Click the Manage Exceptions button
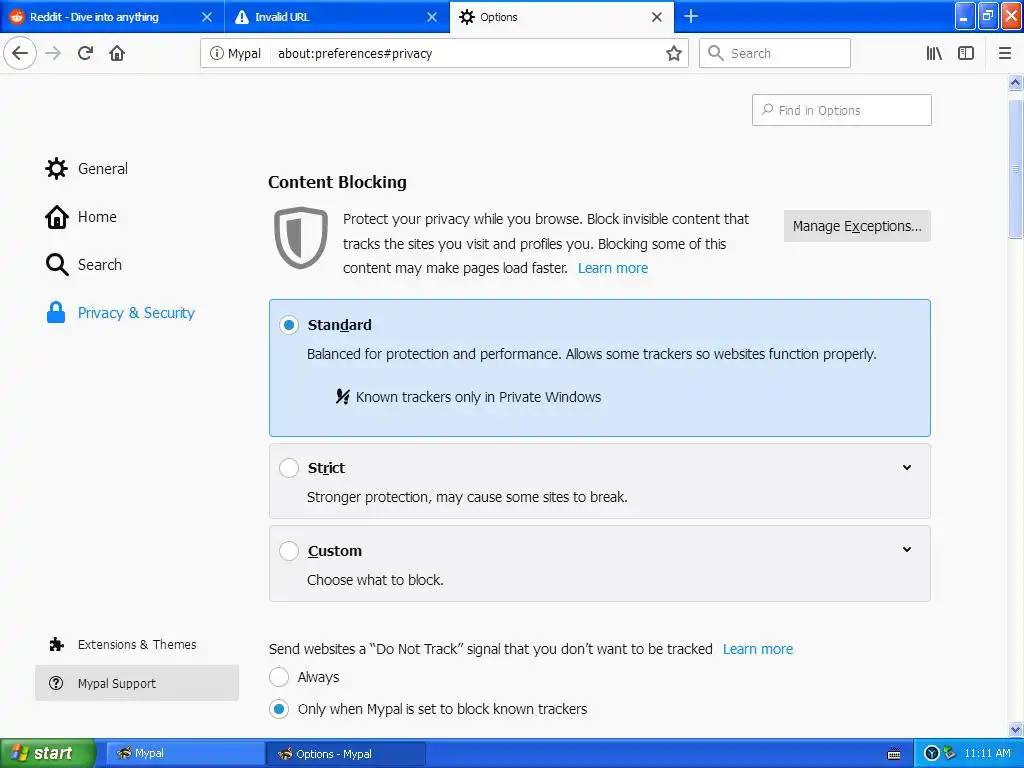The height and width of the screenshot is (768, 1024). 857,226
